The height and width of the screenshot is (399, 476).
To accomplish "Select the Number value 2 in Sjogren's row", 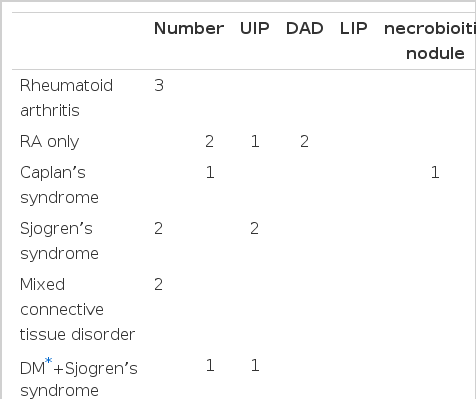I will coord(159,229).
